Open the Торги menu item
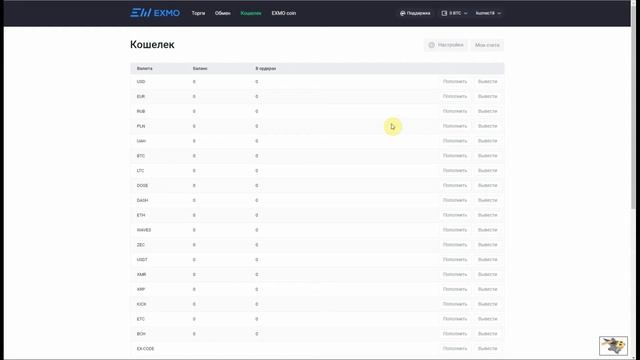Image resolution: width=640 pixels, height=360 pixels. coord(198,13)
